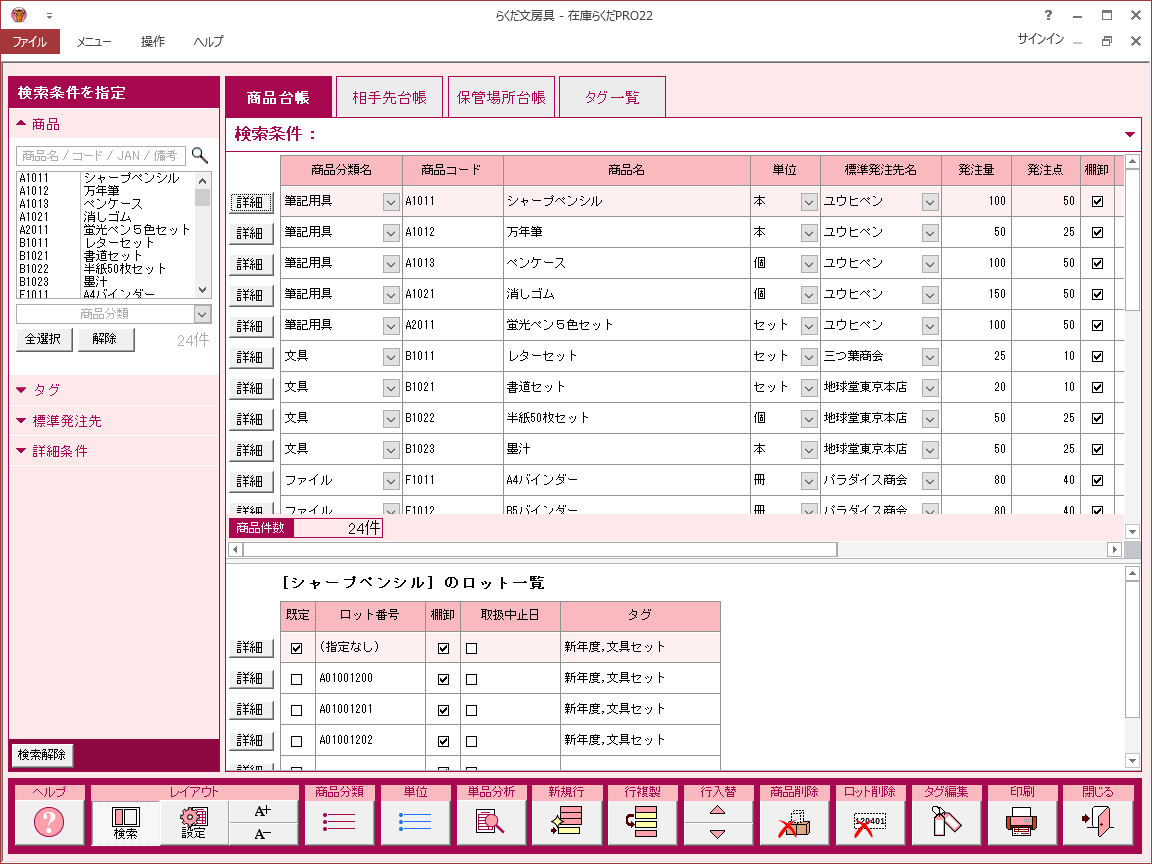This screenshot has width=1152, height=864.
Task: Open the layout 設定 gear icon
Action: tap(194, 822)
